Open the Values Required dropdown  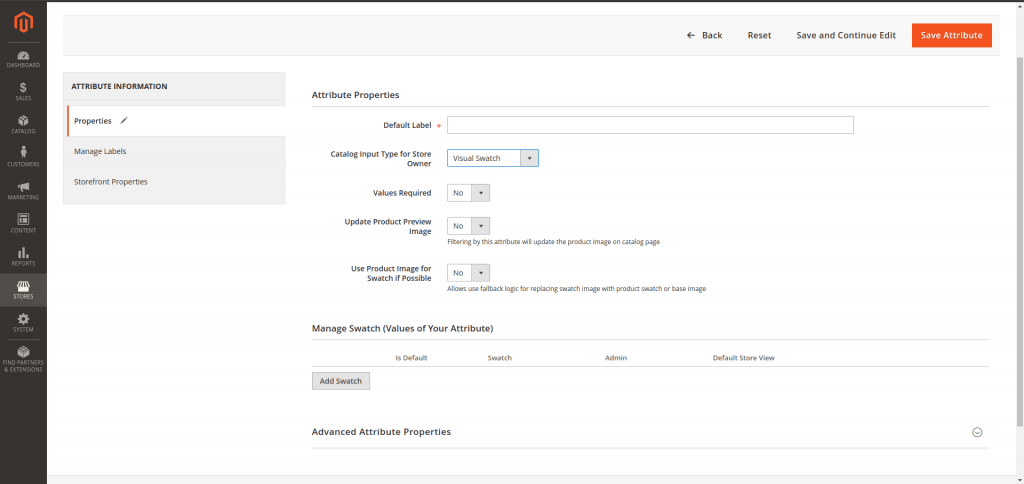click(x=468, y=193)
